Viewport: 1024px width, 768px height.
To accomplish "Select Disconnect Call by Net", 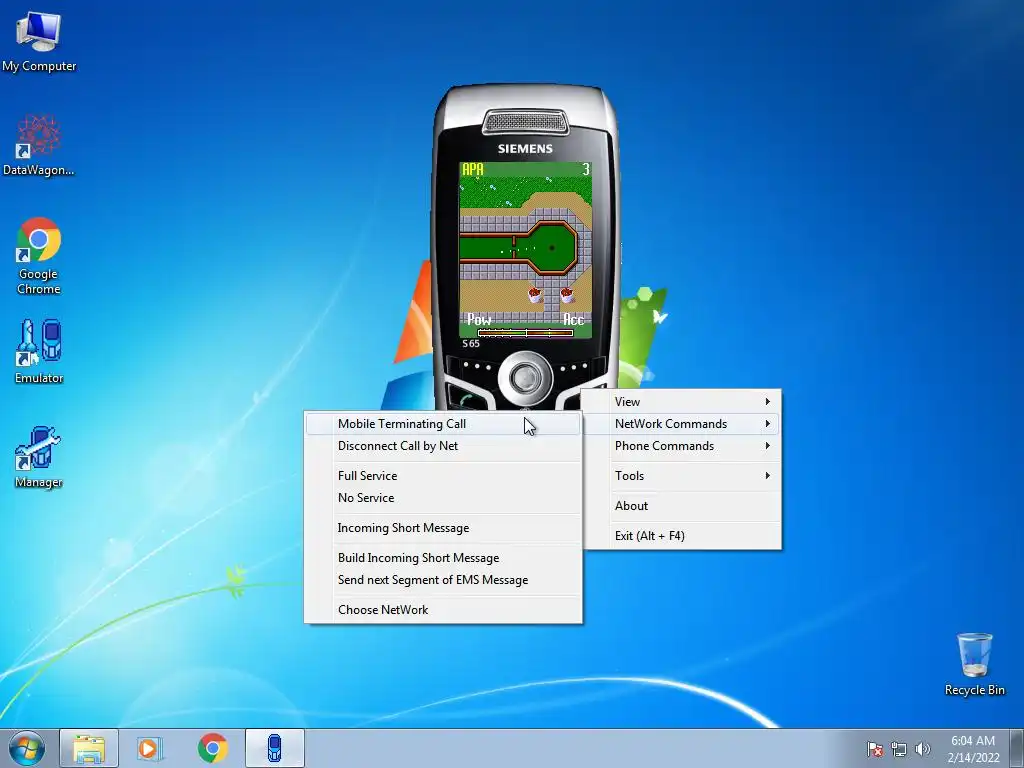I will tap(443, 446).
